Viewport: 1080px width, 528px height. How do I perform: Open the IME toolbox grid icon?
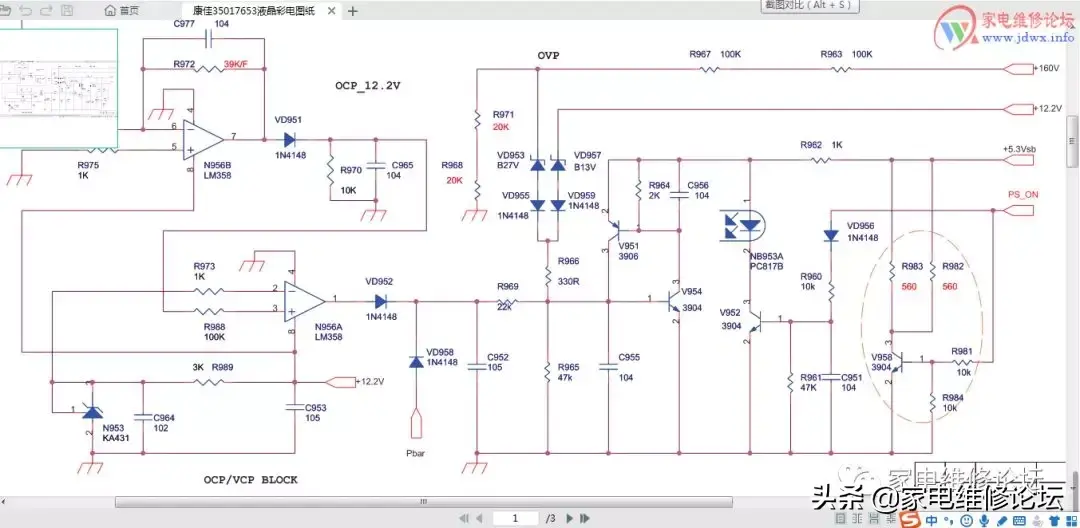1072,520
